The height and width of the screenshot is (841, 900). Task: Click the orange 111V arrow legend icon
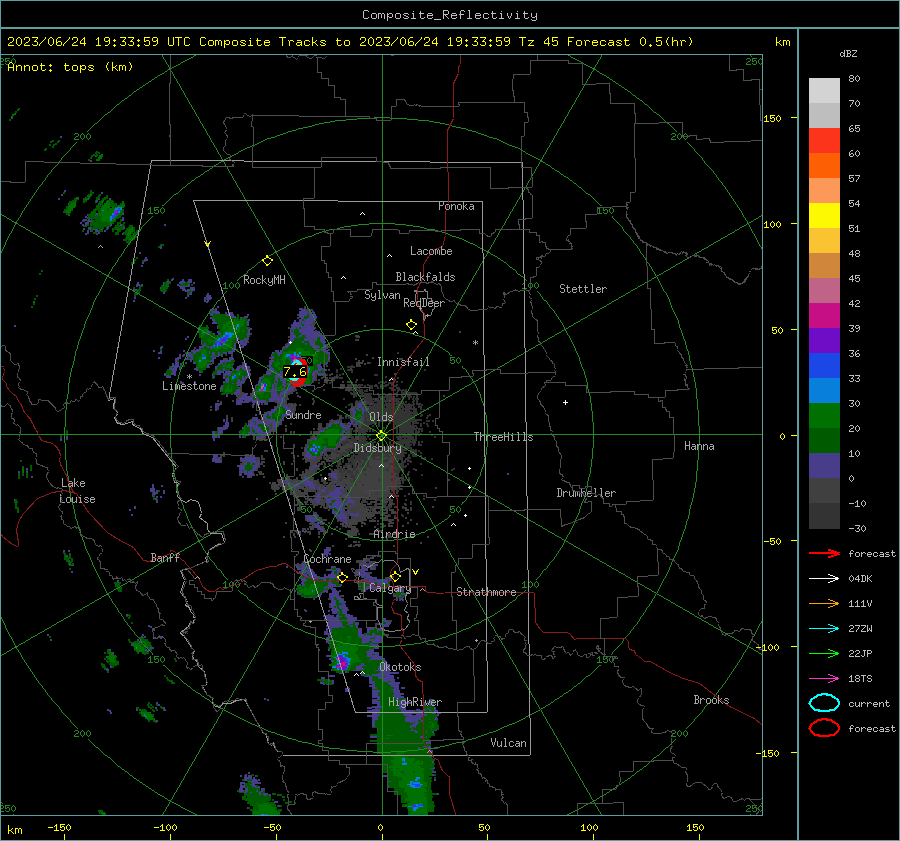point(824,603)
